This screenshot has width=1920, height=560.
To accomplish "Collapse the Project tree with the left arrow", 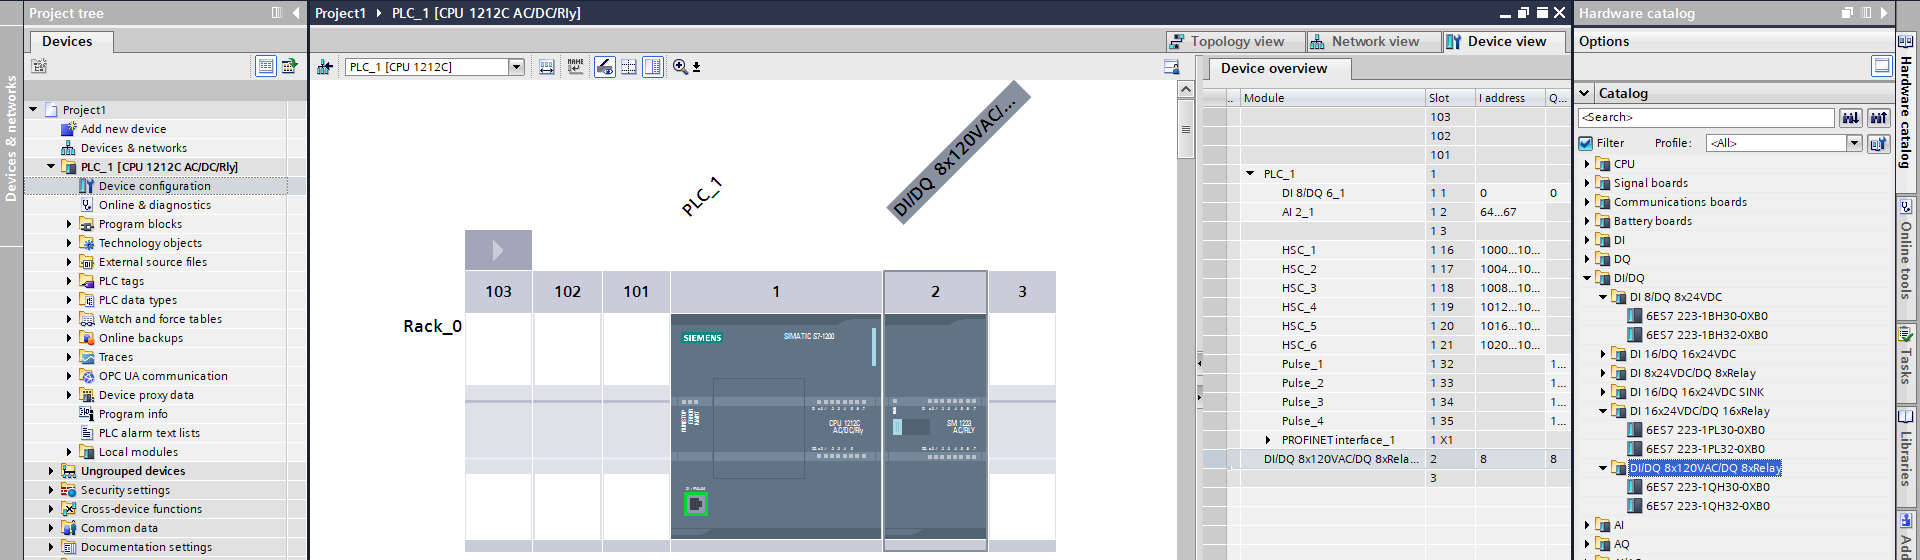I will pos(296,13).
